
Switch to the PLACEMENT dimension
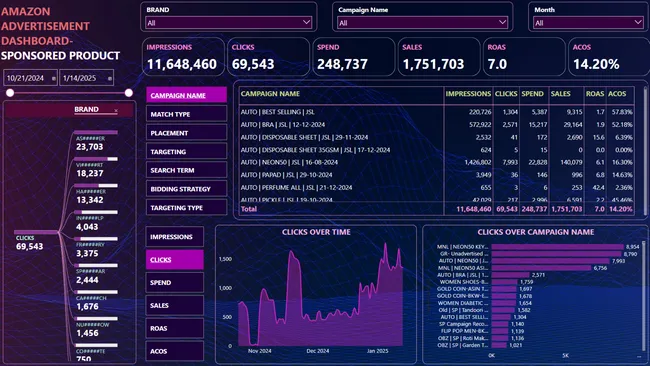click(187, 133)
